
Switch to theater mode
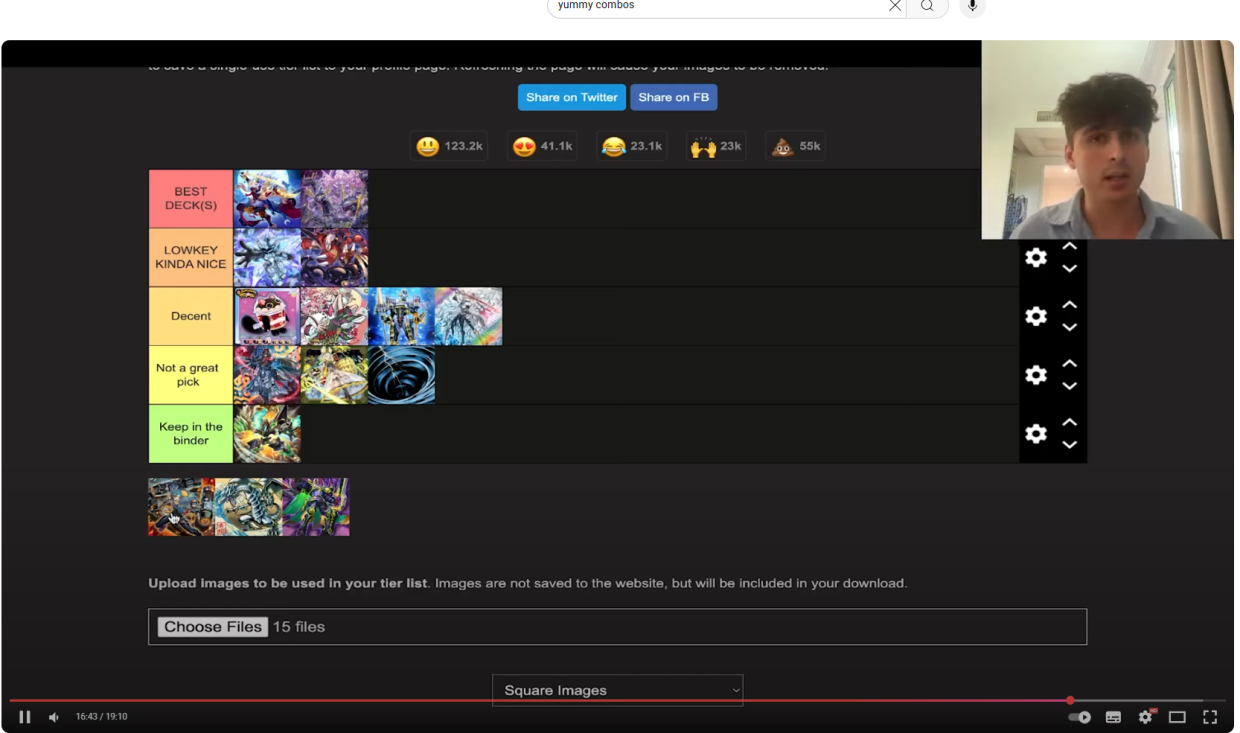(x=1177, y=717)
